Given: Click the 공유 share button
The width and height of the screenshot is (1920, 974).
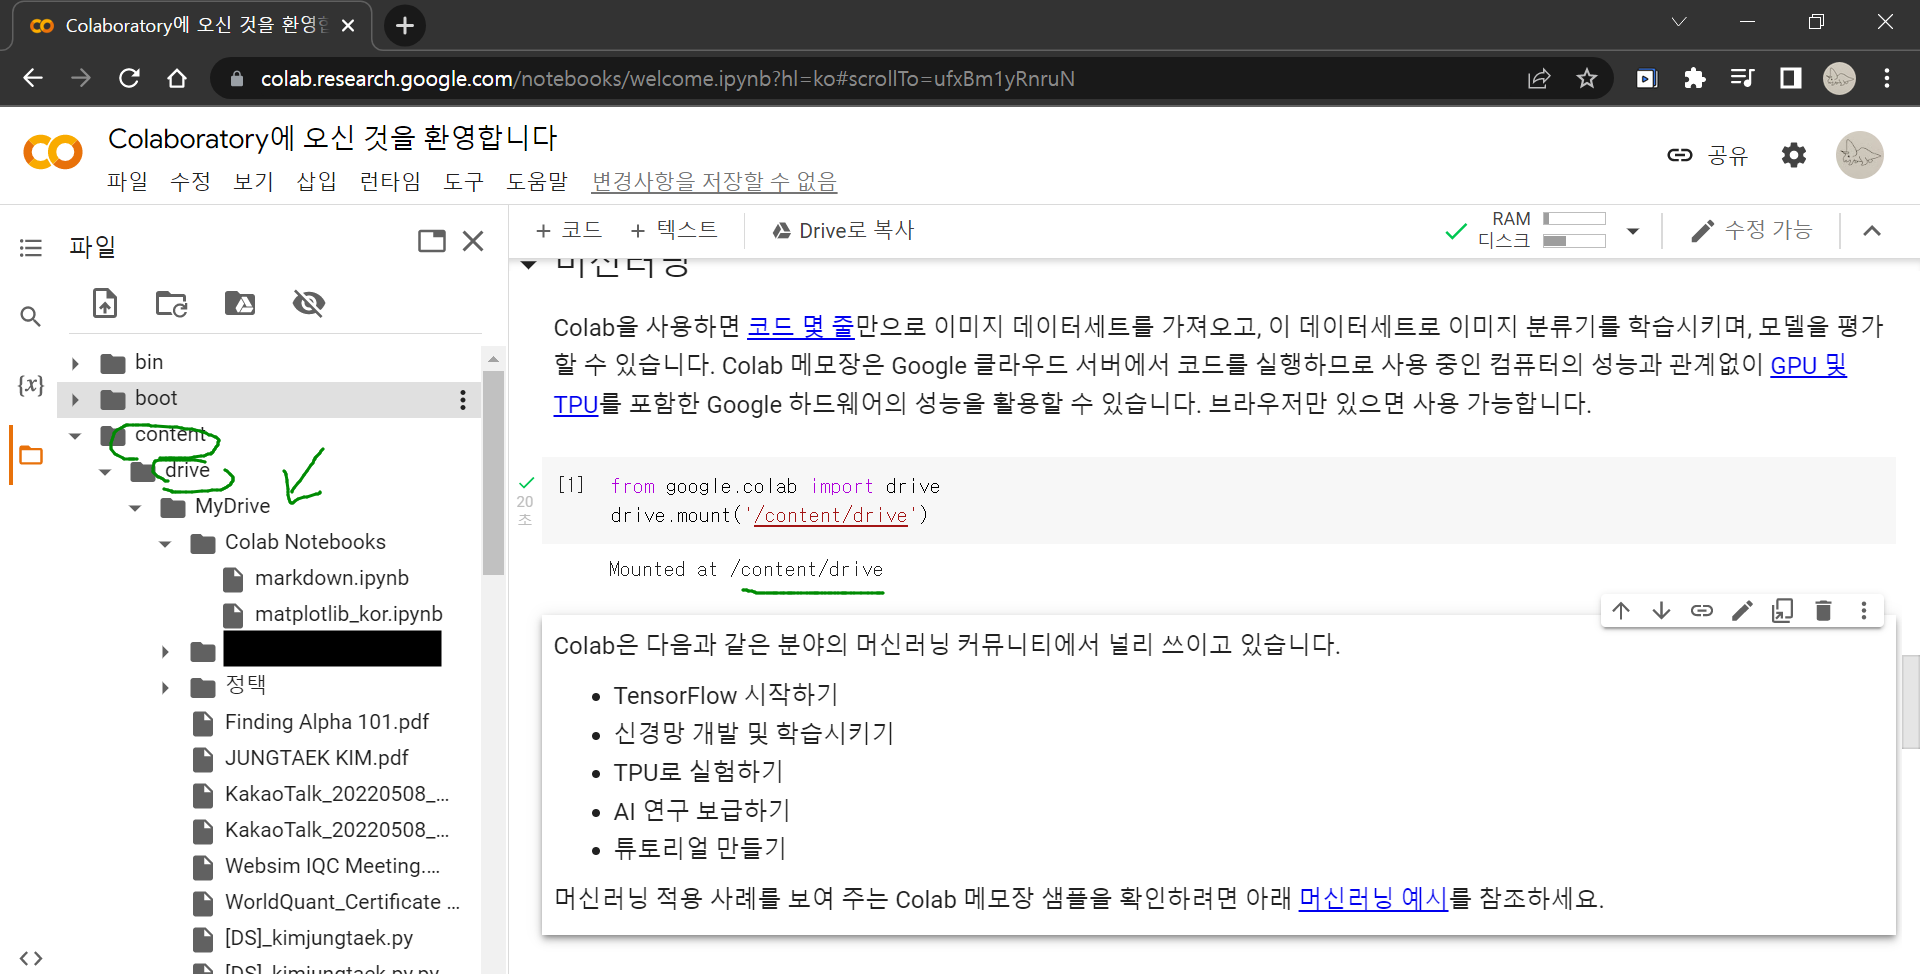Looking at the screenshot, I should [x=1708, y=155].
